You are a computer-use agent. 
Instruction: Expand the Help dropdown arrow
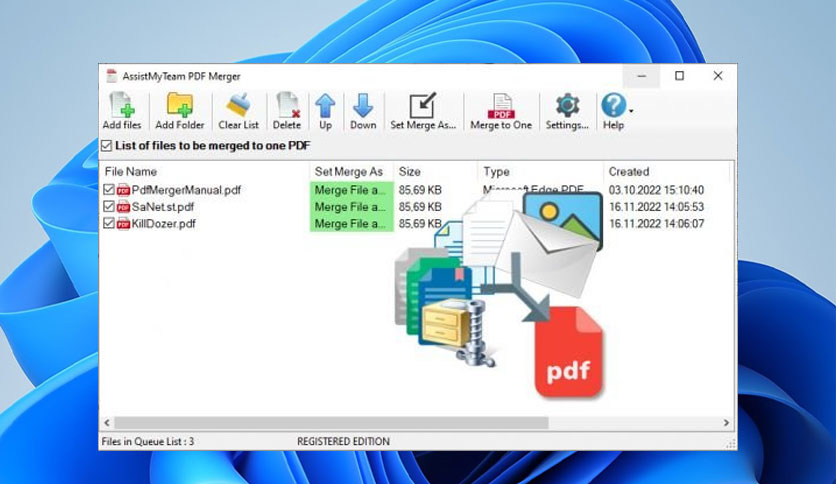pyautogui.click(x=631, y=111)
